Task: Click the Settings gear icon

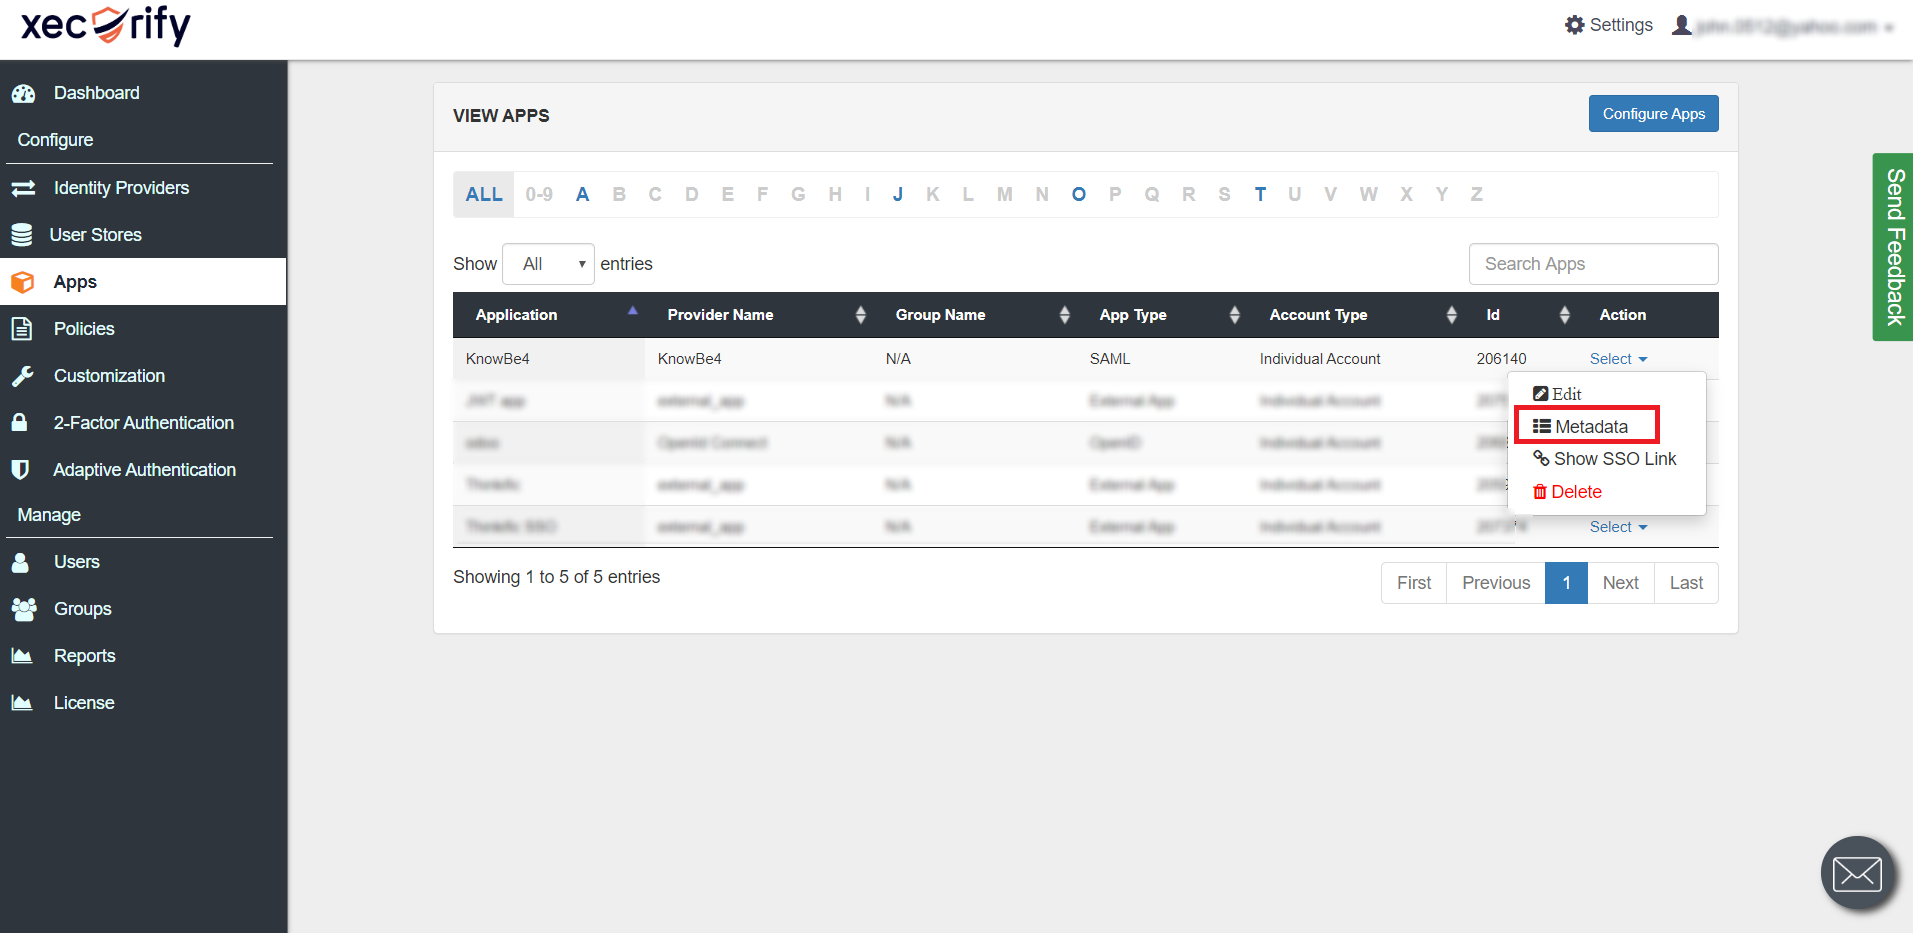Action: pyautogui.click(x=1575, y=25)
